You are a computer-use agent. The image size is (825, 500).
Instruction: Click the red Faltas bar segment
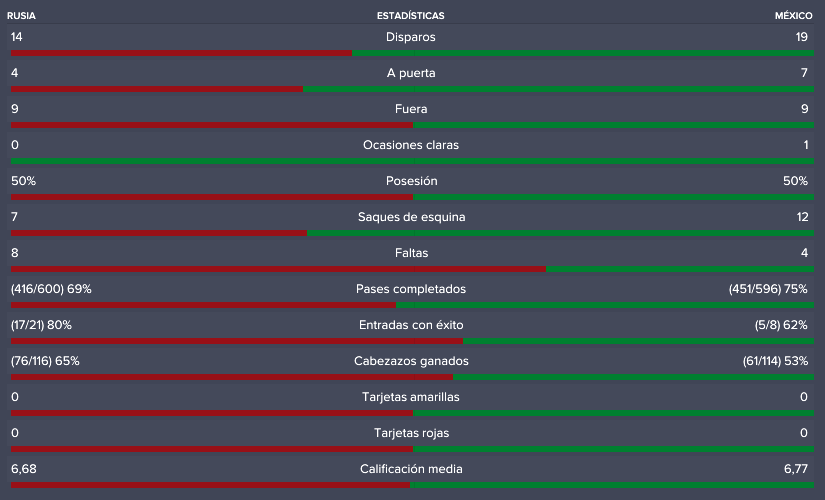pos(278,269)
